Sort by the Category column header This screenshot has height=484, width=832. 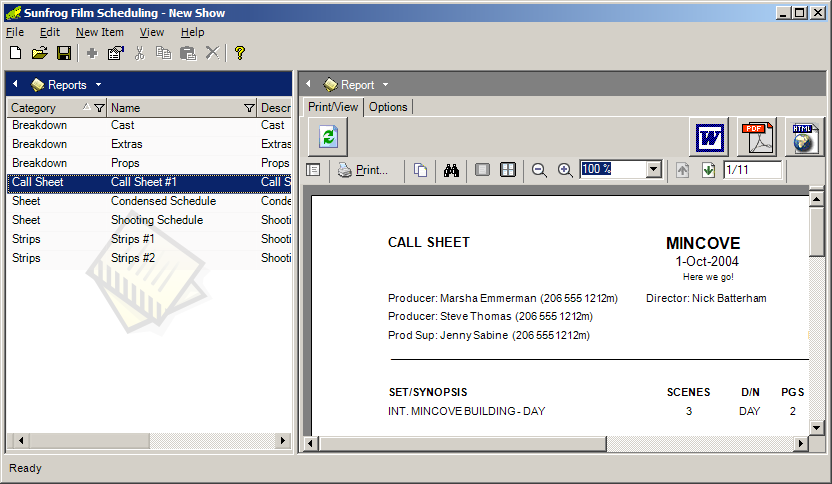(x=57, y=108)
